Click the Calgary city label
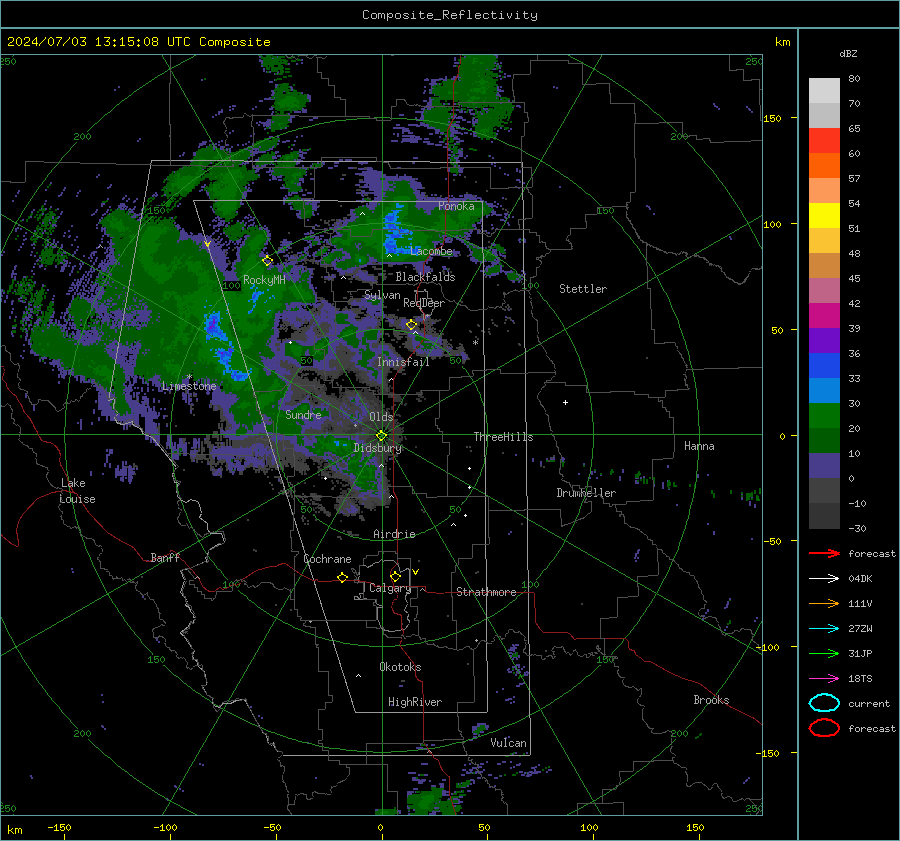This screenshot has height=841, width=900. click(x=390, y=588)
